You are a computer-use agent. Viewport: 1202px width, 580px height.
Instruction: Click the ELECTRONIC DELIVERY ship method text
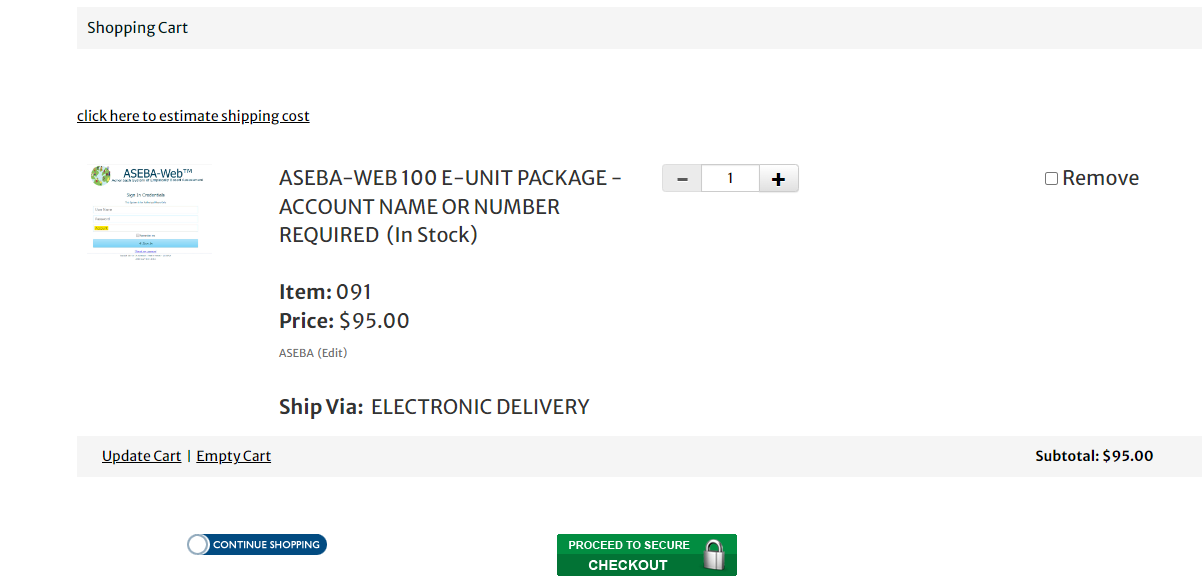[x=479, y=406]
